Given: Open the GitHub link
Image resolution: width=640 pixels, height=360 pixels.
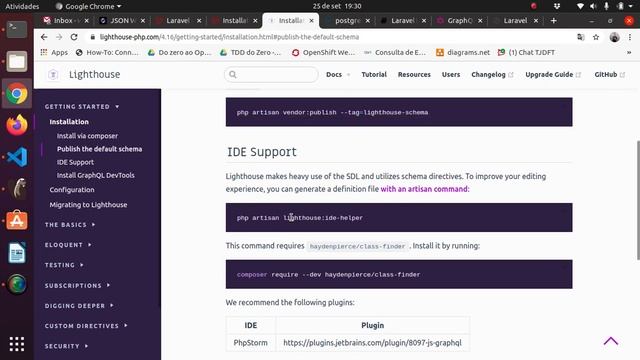Looking at the screenshot, I should click(610, 74).
